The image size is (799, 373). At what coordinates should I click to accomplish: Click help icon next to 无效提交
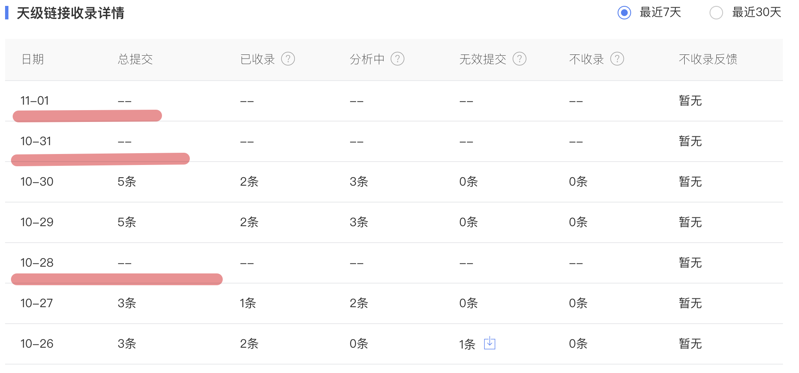point(519,59)
